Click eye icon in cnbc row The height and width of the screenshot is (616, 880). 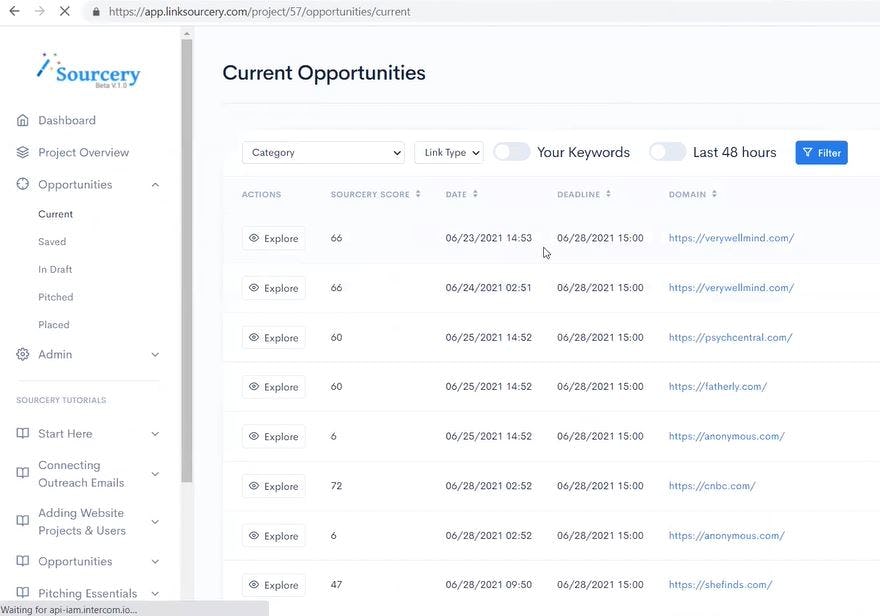pos(254,486)
